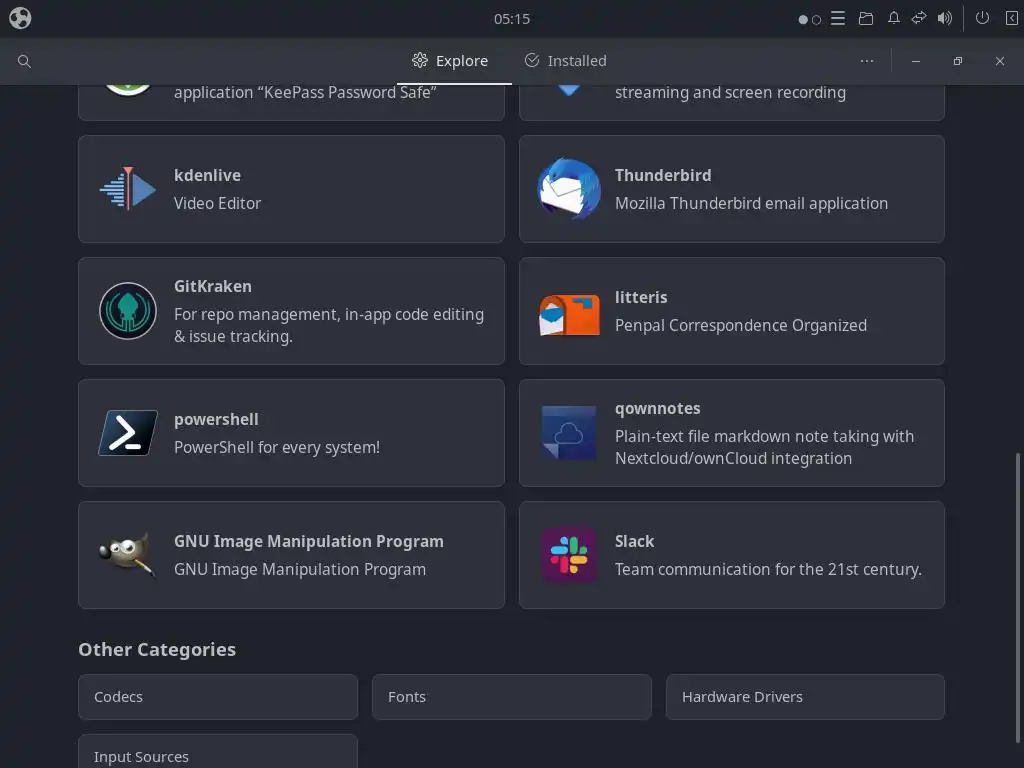Click the GitKraken squid icon

click(x=128, y=311)
